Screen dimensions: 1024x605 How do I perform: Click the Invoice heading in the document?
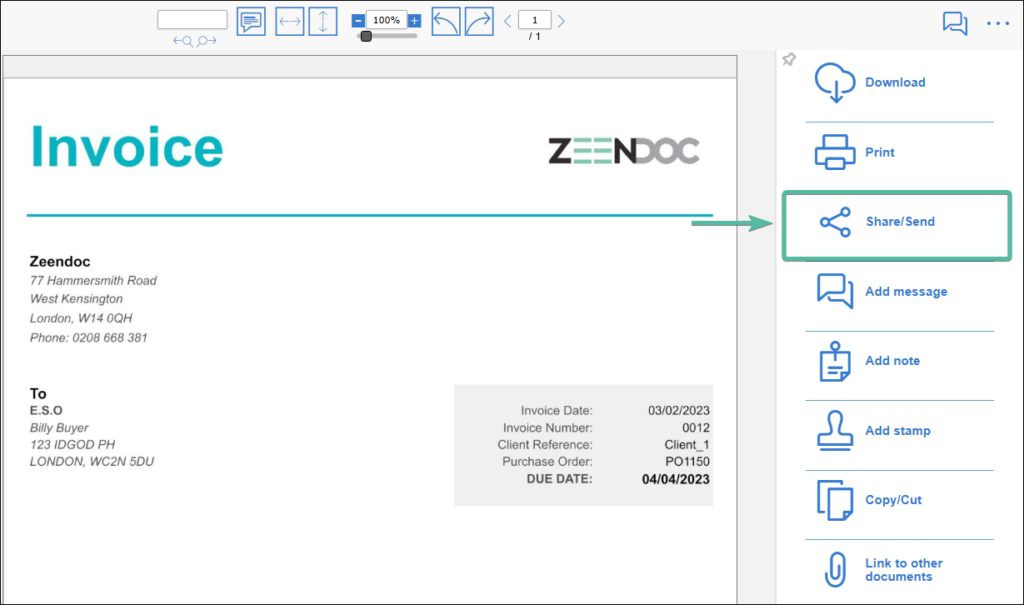pos(127,146)
